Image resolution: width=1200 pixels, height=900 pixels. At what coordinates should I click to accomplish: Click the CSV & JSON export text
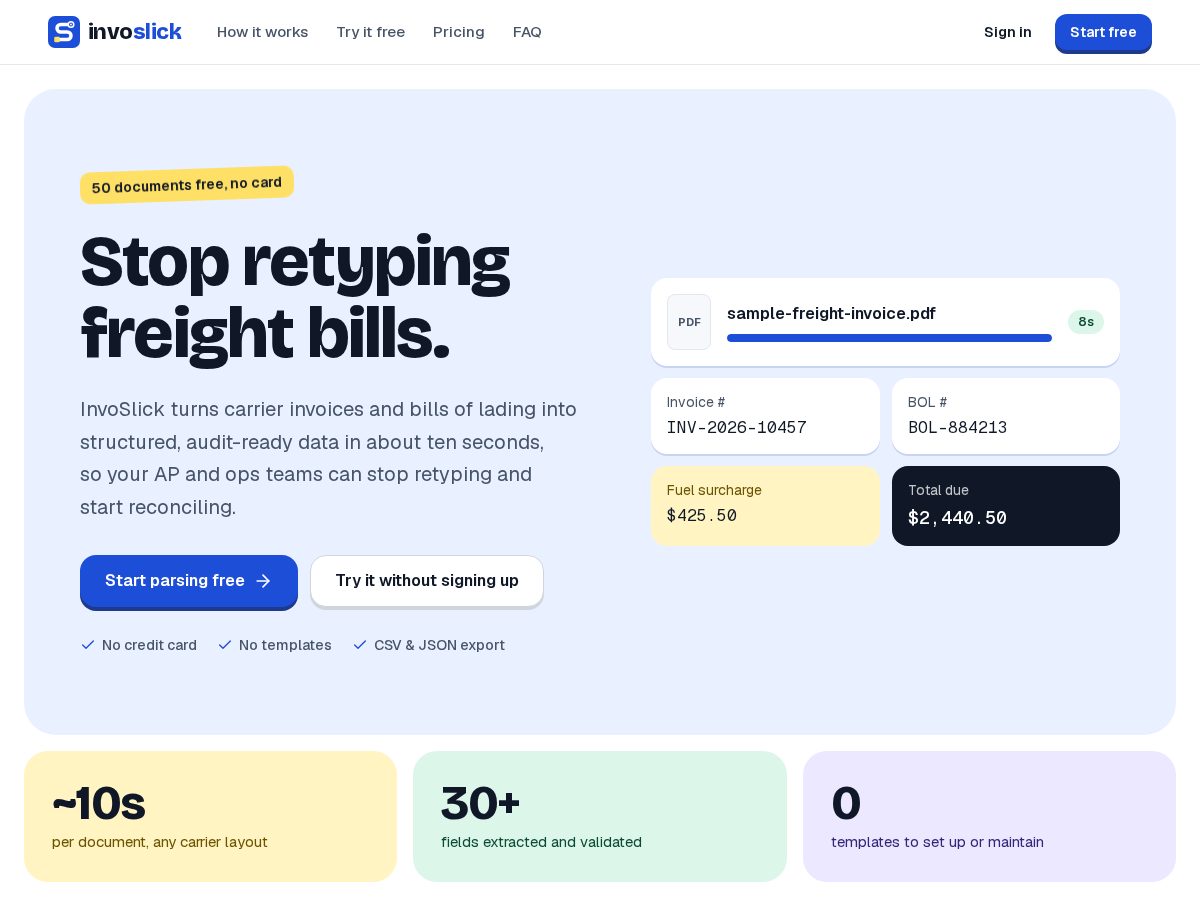click(439, 645)
